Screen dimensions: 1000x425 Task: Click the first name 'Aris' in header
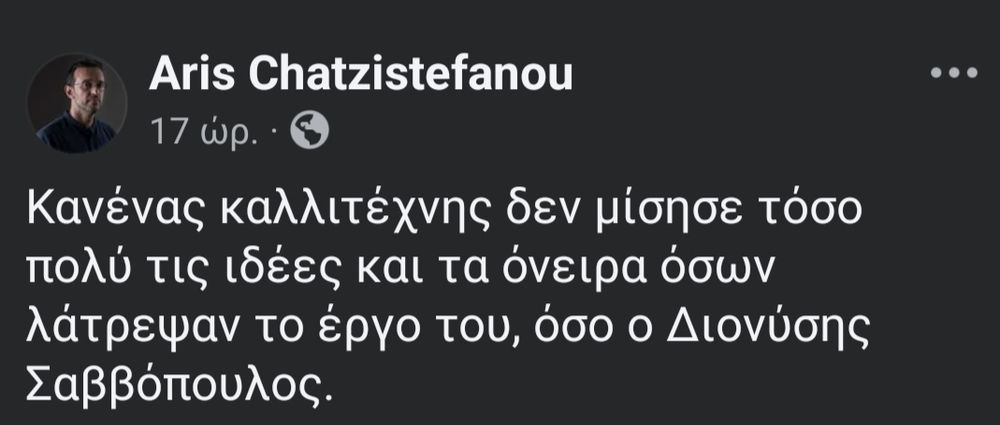pyautogui.click(x=193, y=73)
